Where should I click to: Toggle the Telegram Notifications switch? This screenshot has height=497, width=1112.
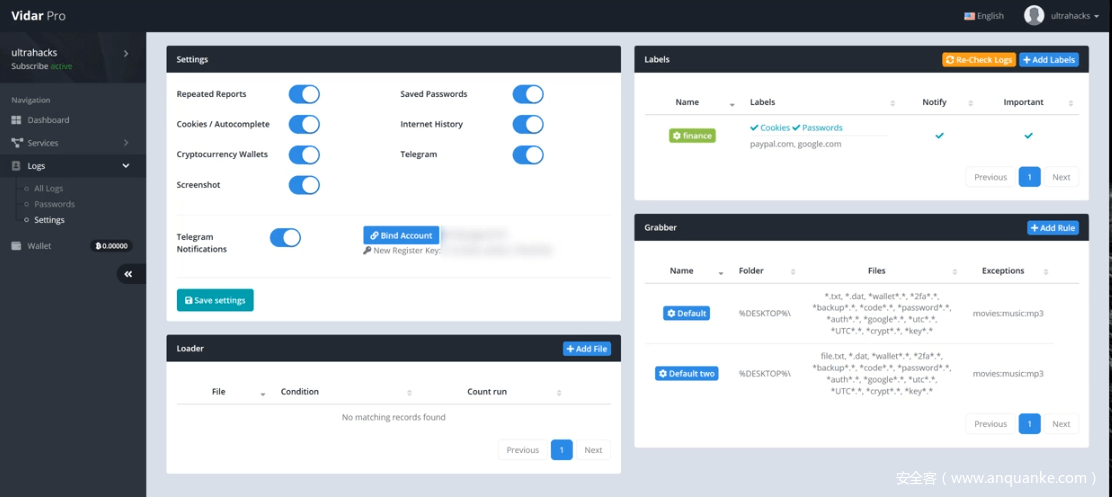[285, 238]
